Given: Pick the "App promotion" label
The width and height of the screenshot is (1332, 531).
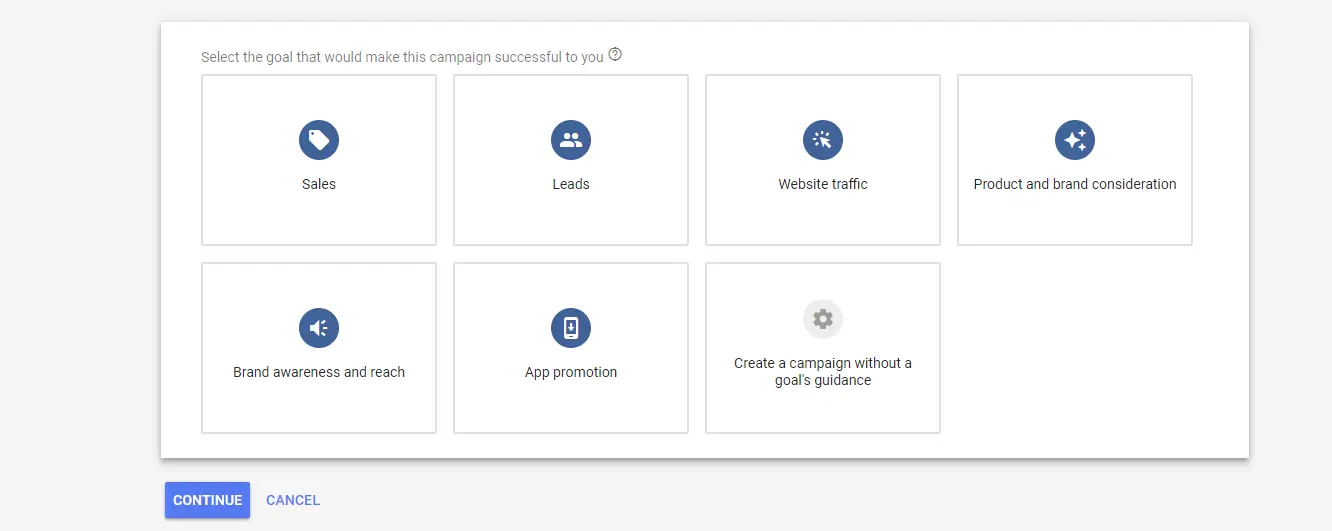Looking at the screenshot, I should click(x=571, y=372).
